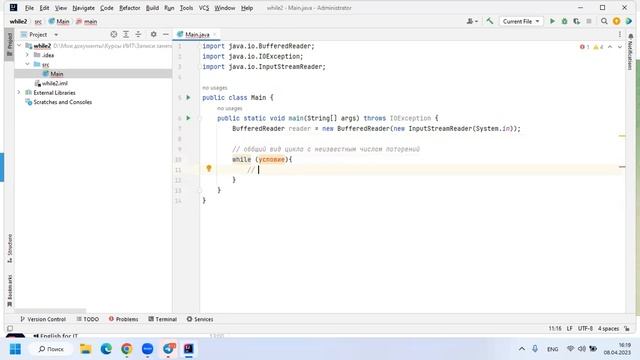This screenshot has width=640, height=360.
Task: Click run gutter icon beside class Main
Action: click(188, 98)
